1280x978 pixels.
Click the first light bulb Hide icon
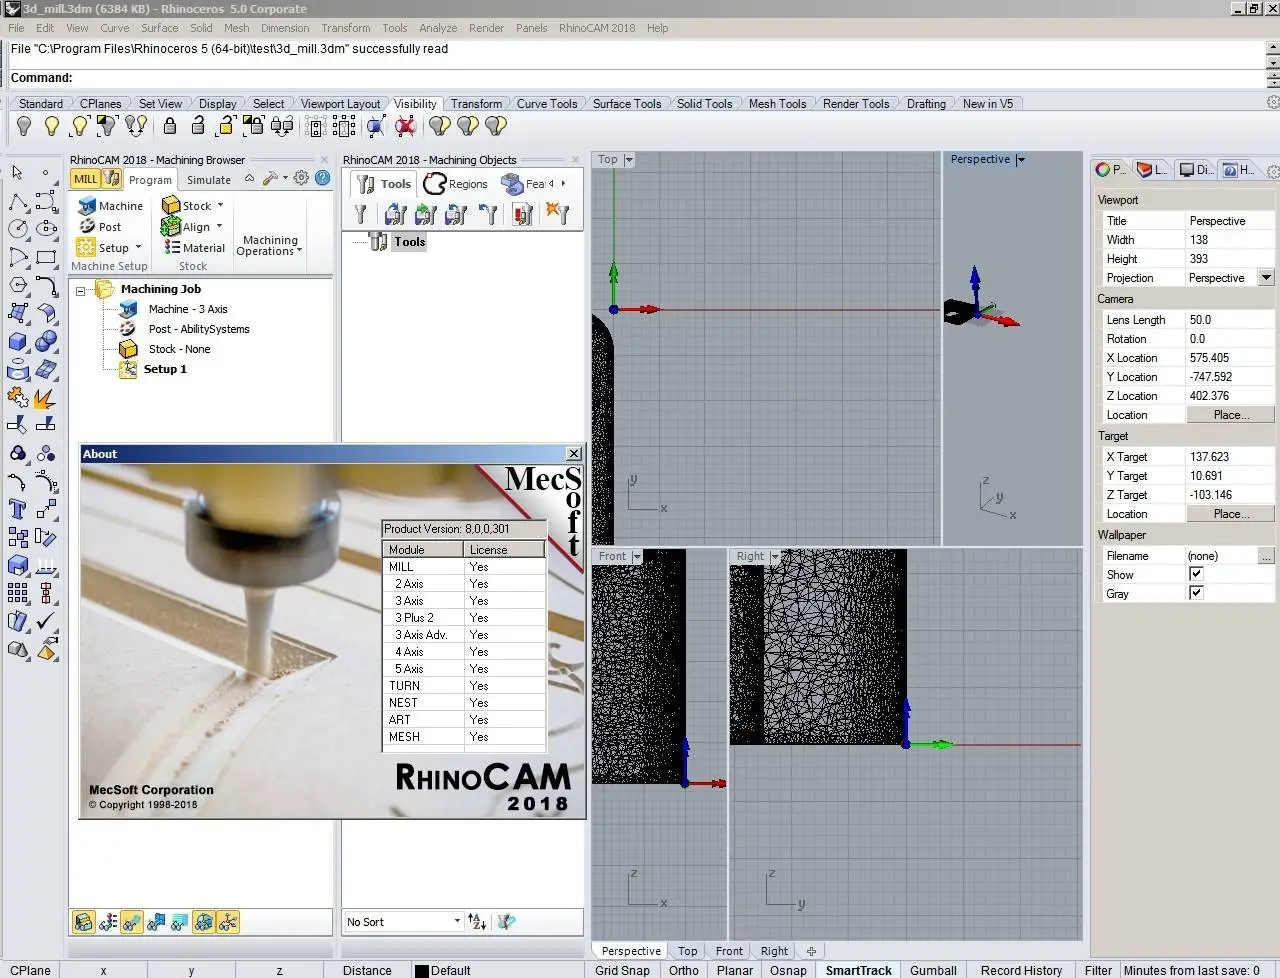(24, 126)
